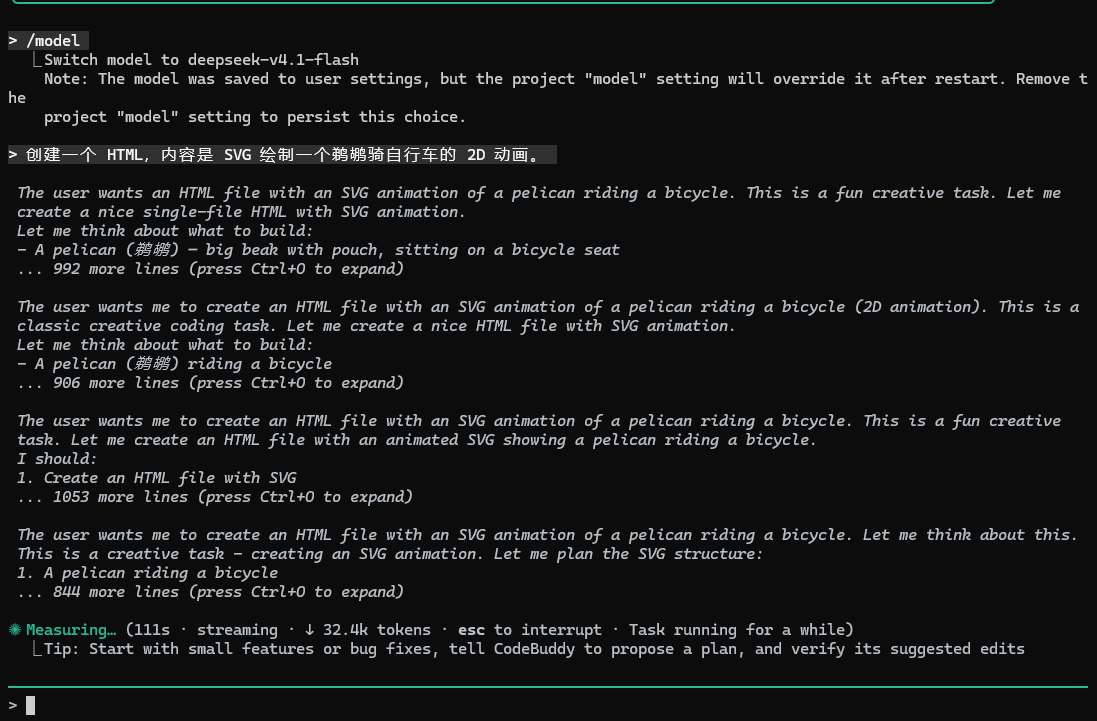The image size is (1097, 721).
Task: Expand the '844 more lines' collapsed block
Action: 211,592
